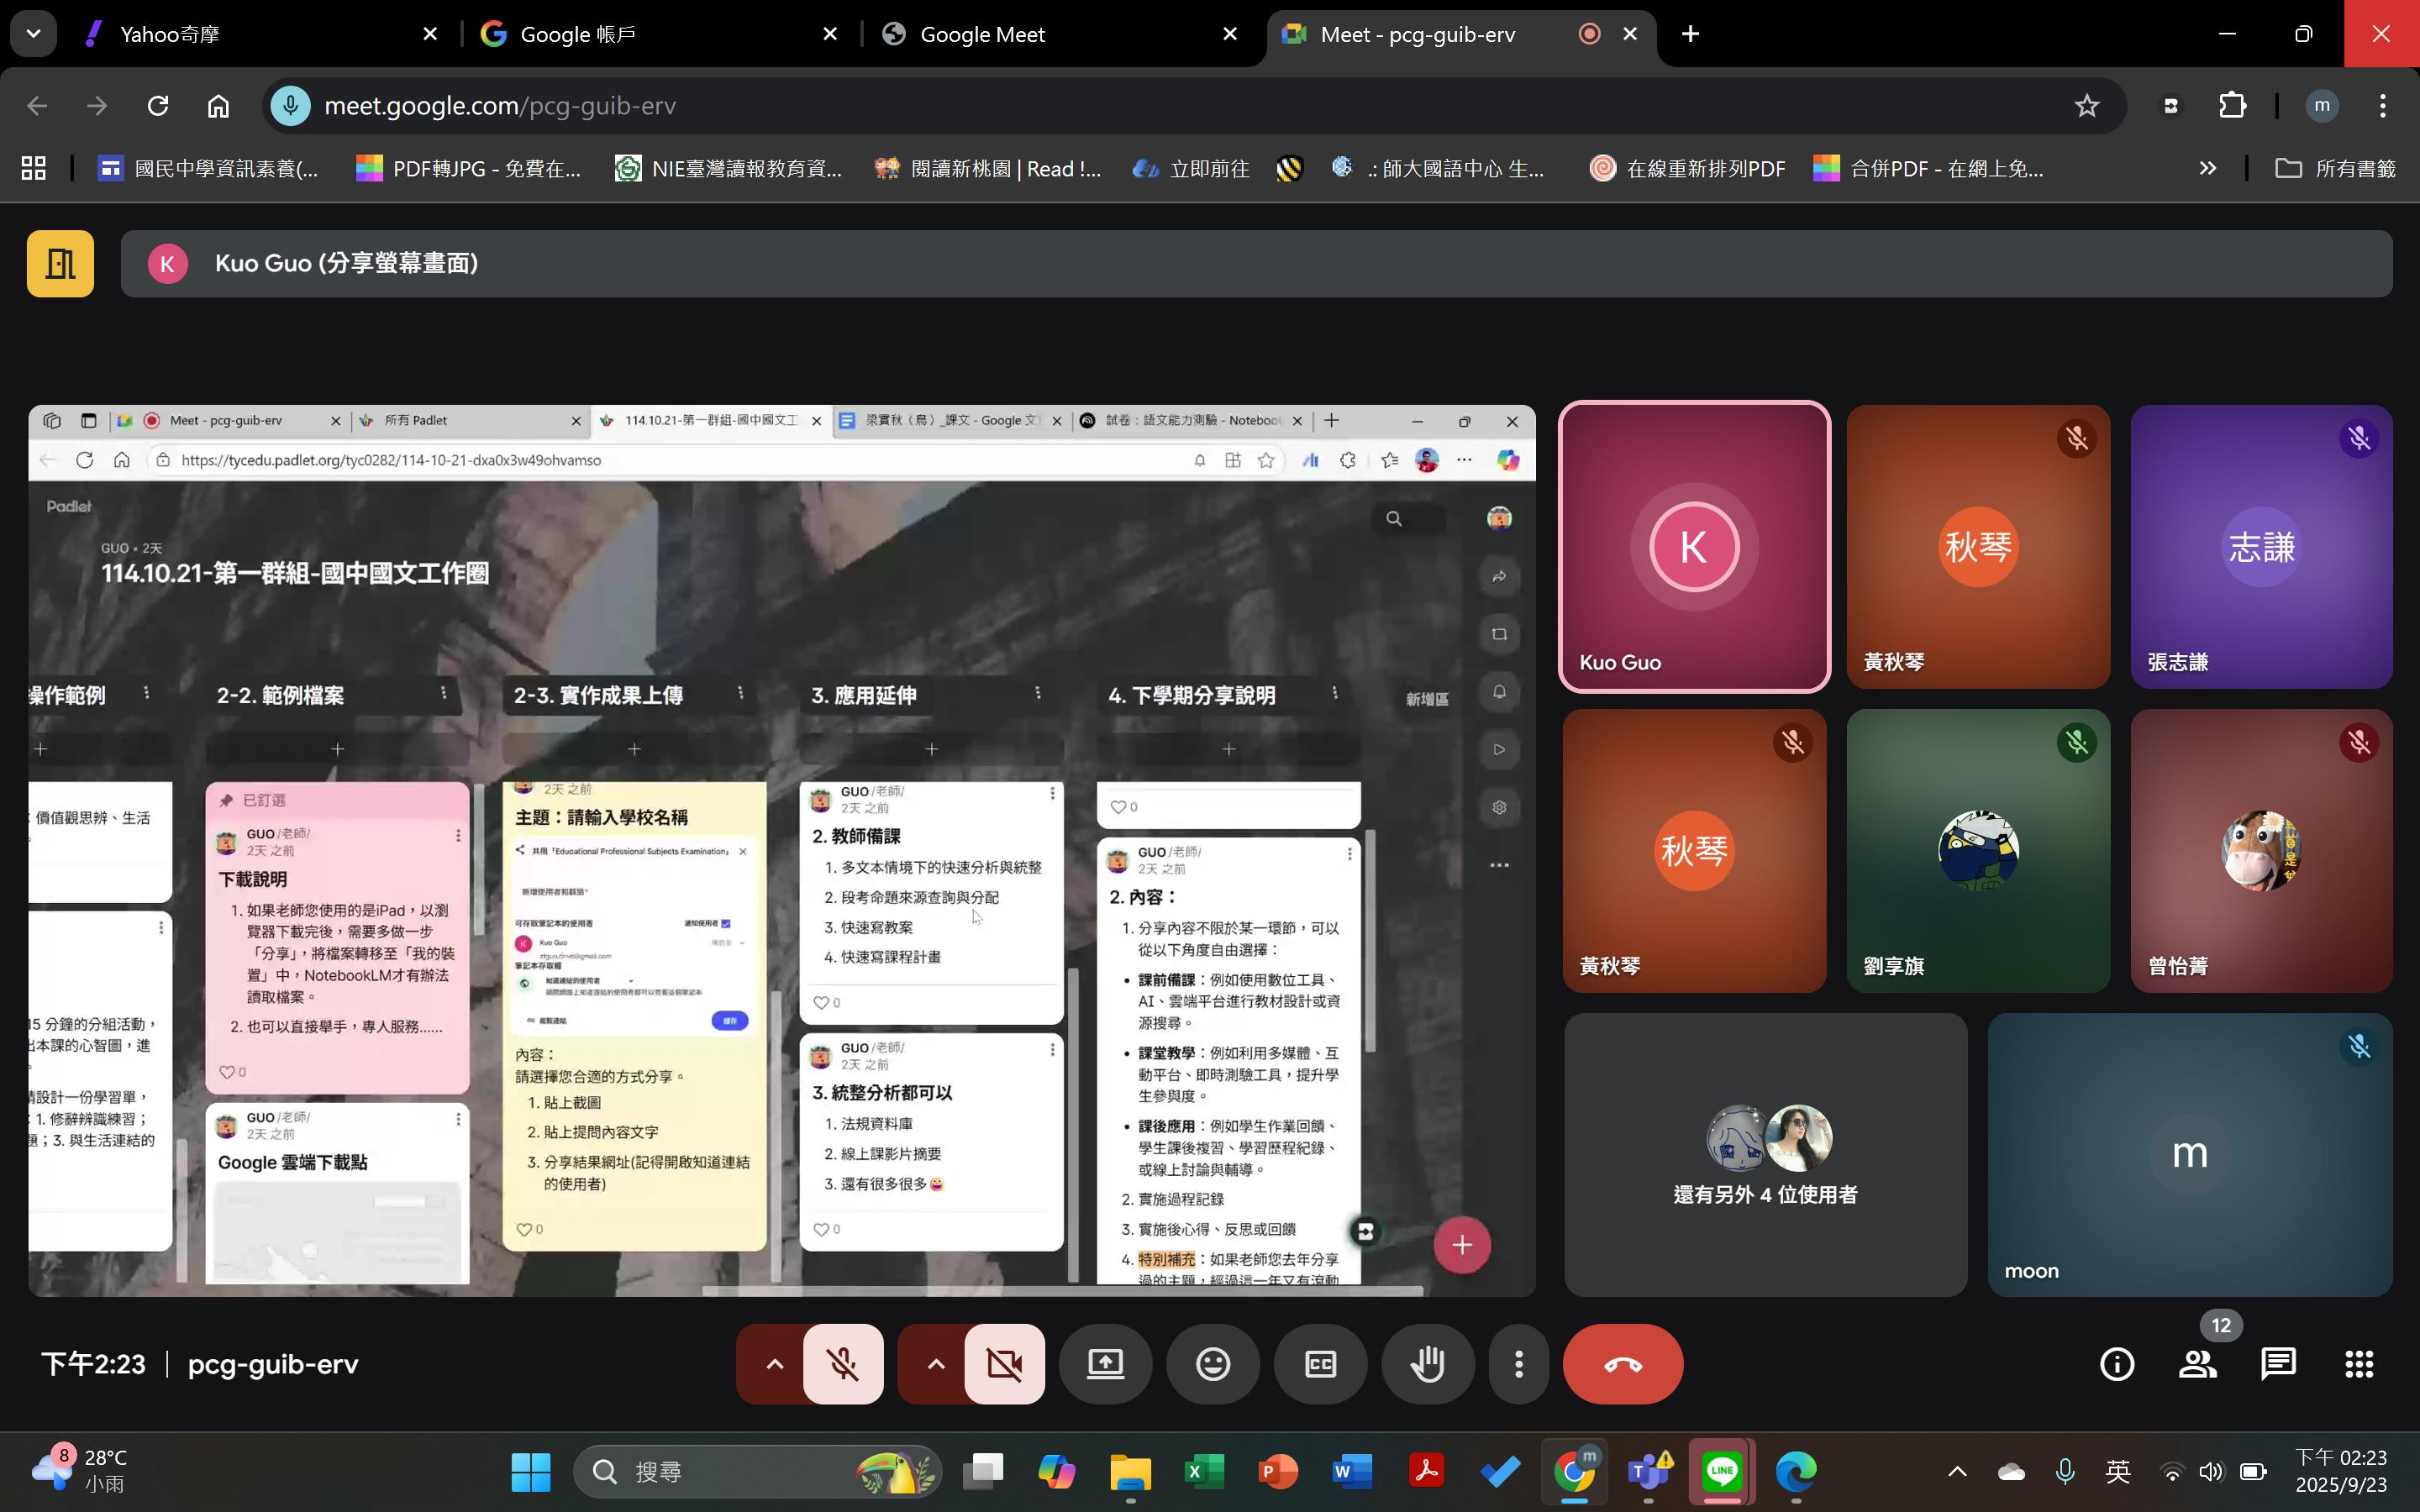This screenshot has width=2420, height=1512.
Task: Expand video settings chevron beside camera
Action: pos(935,1364)
